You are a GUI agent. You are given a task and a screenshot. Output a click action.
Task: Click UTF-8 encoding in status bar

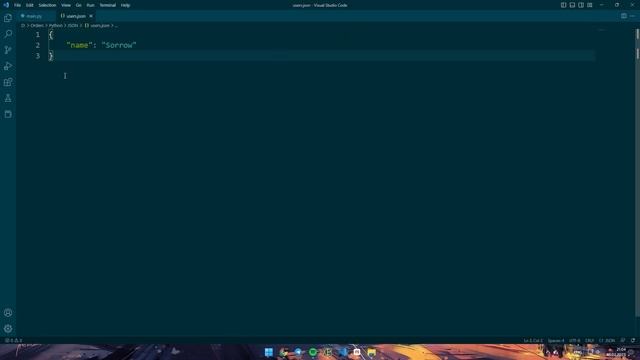tap(574, 340)
